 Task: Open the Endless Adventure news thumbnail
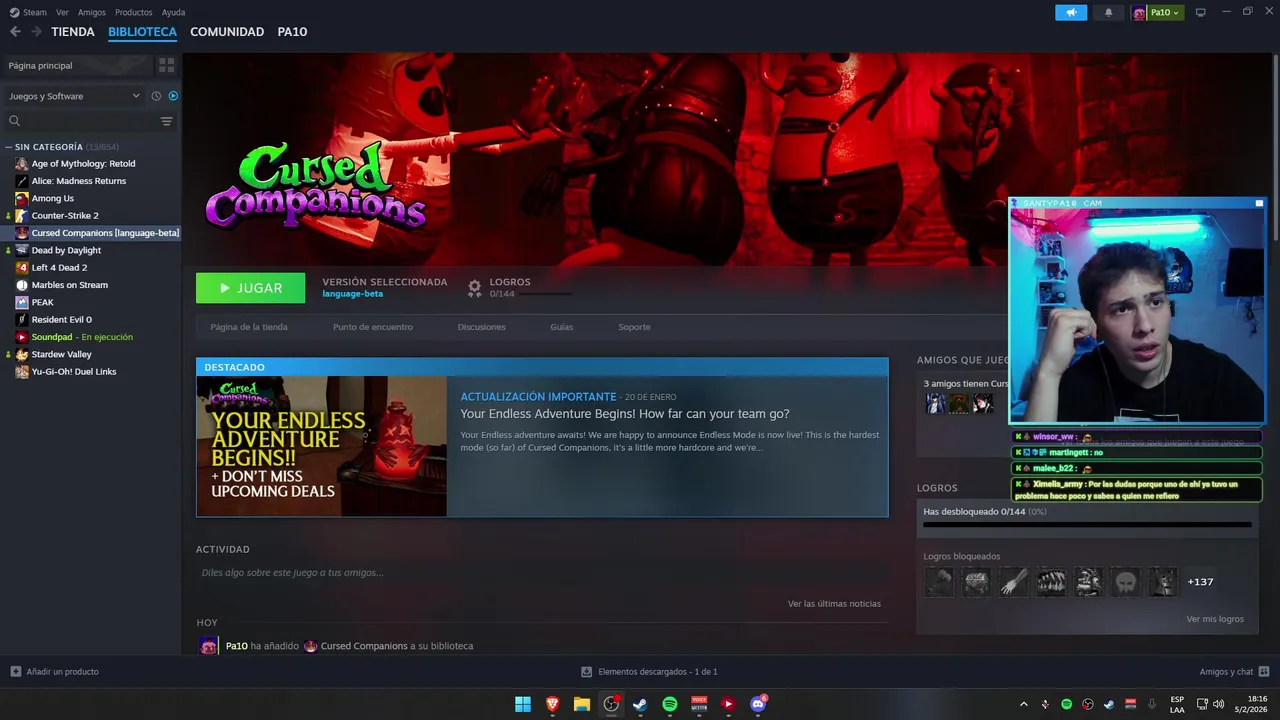click(322, 446)
